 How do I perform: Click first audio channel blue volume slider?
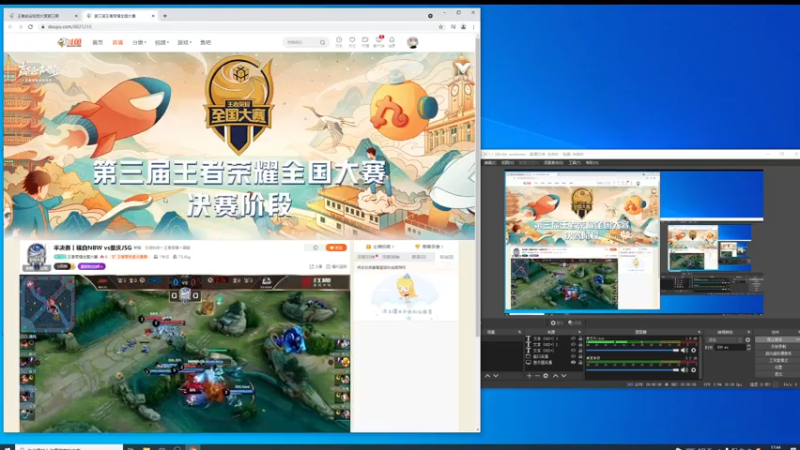[x=633, y=351]
